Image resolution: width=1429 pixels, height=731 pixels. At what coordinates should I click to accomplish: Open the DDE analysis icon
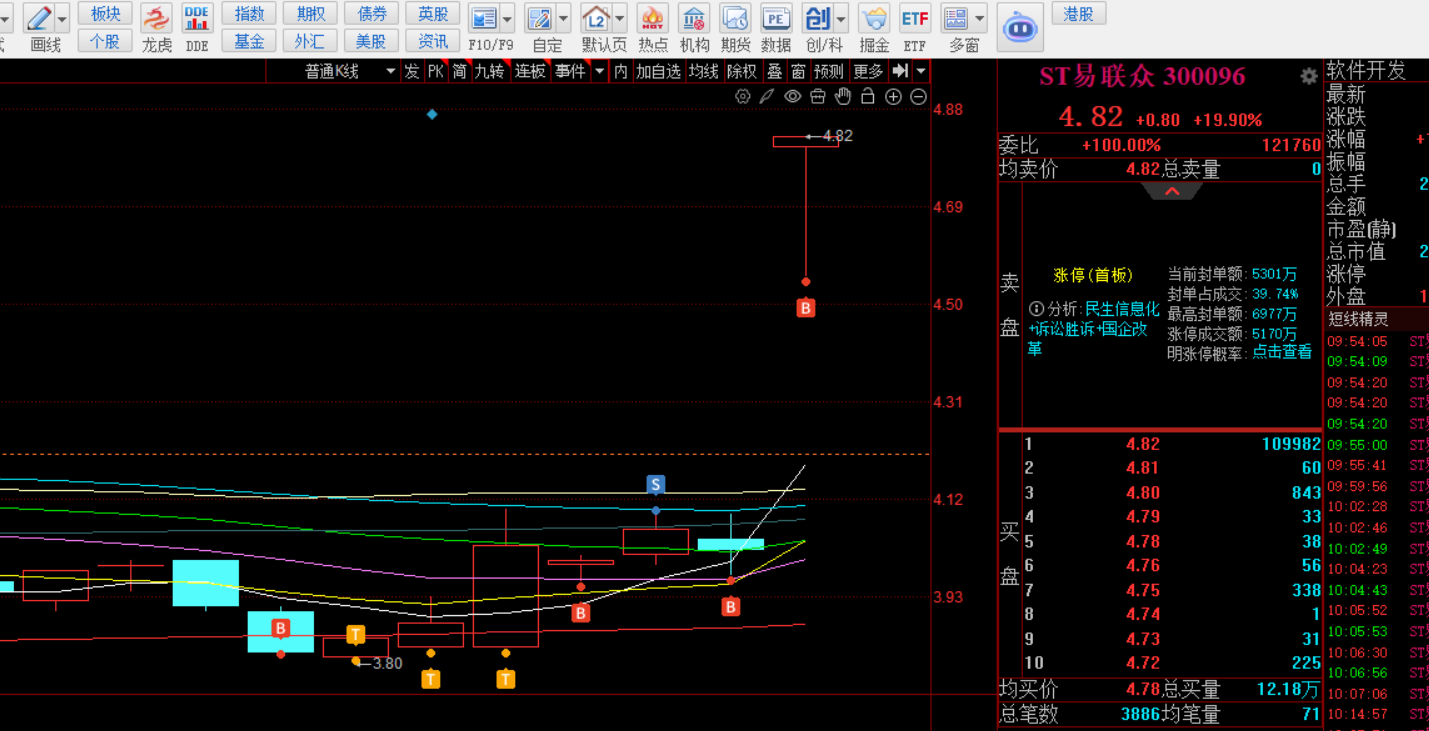click(x=197, y=18)
